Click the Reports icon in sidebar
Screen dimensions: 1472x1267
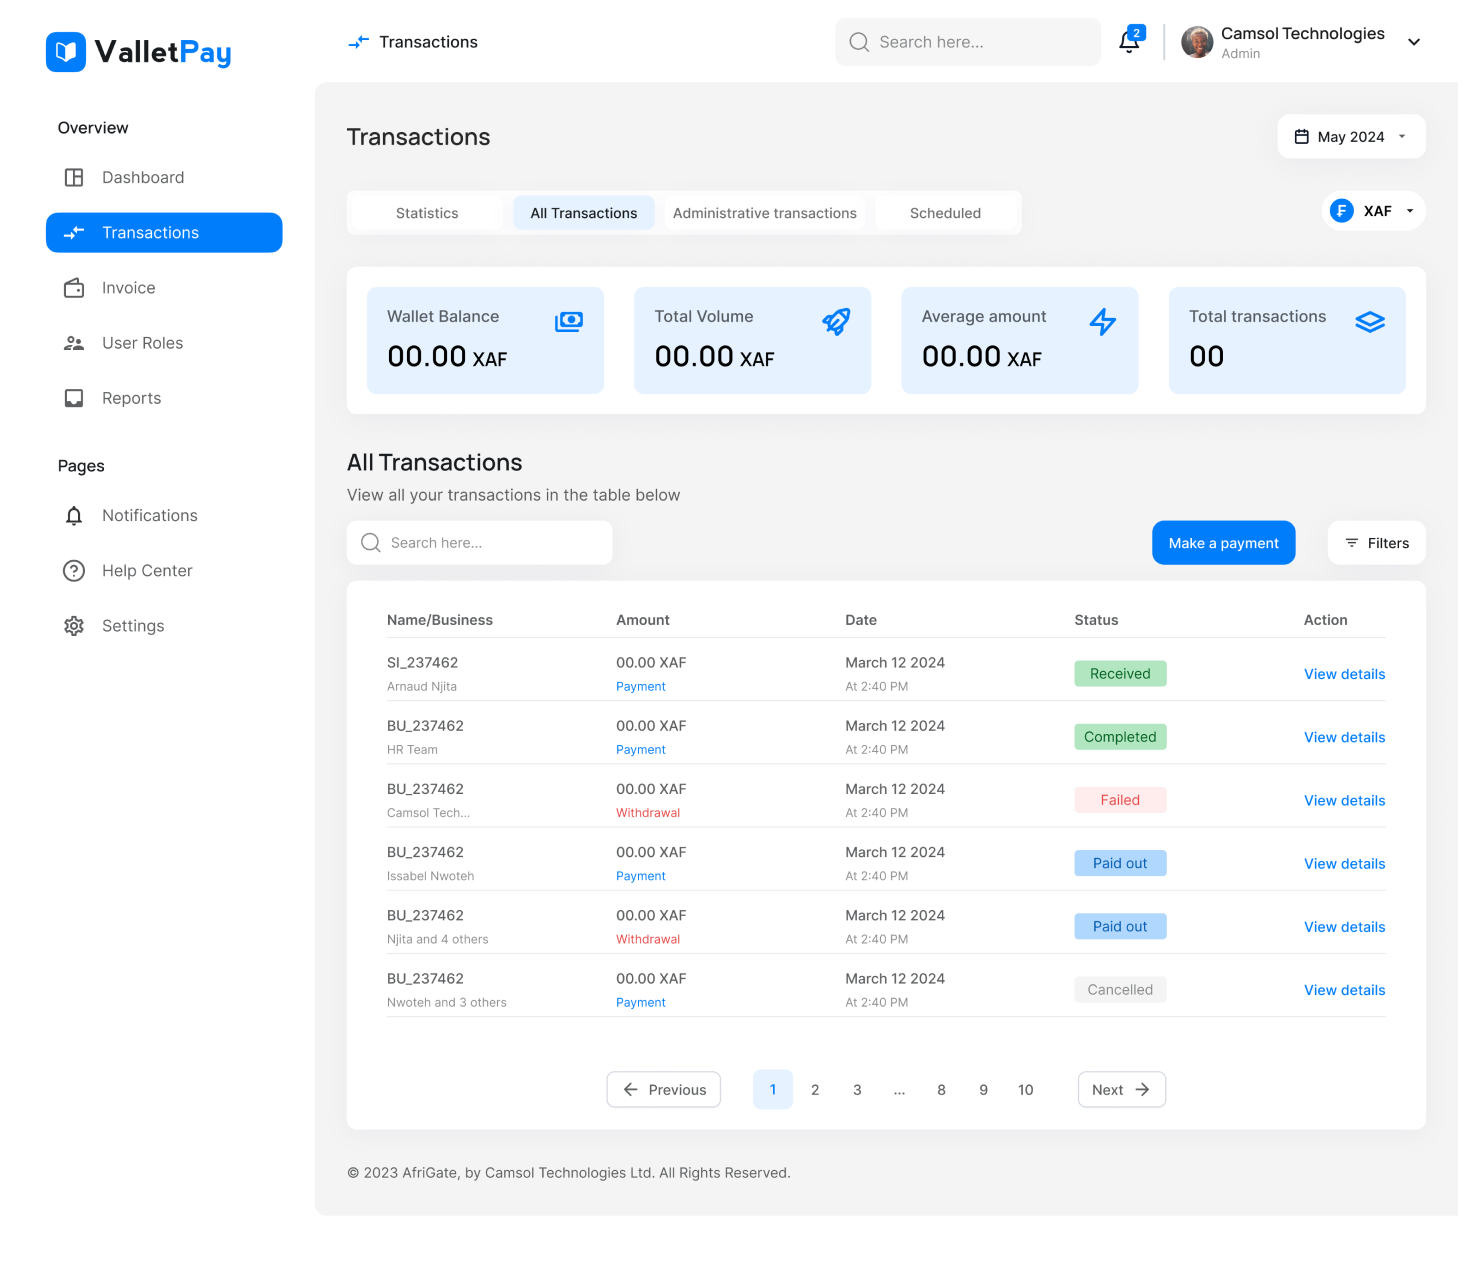pos(74,398)
